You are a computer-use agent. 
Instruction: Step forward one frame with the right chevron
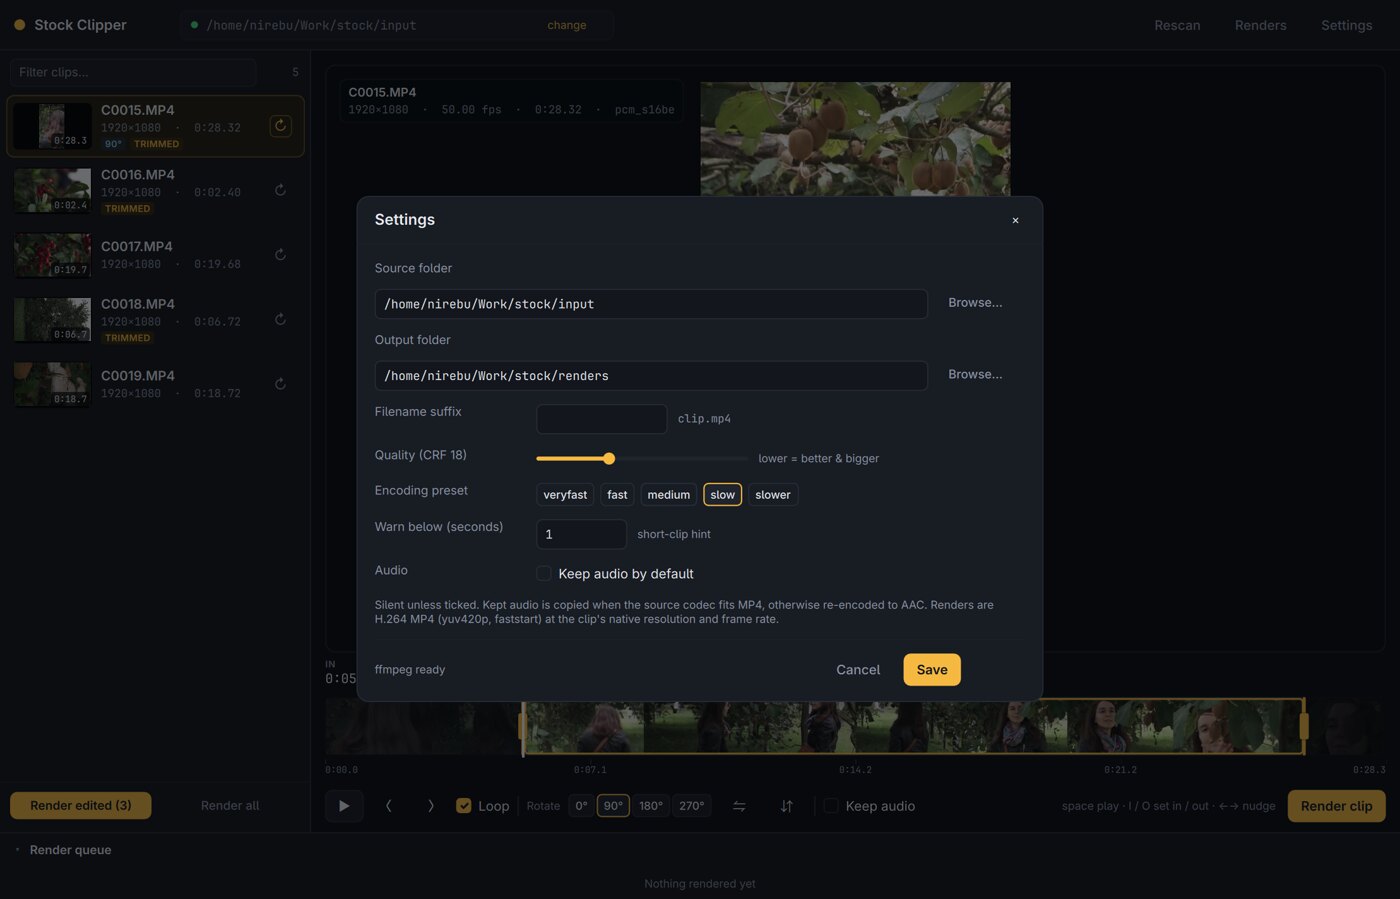click(431, 806)
